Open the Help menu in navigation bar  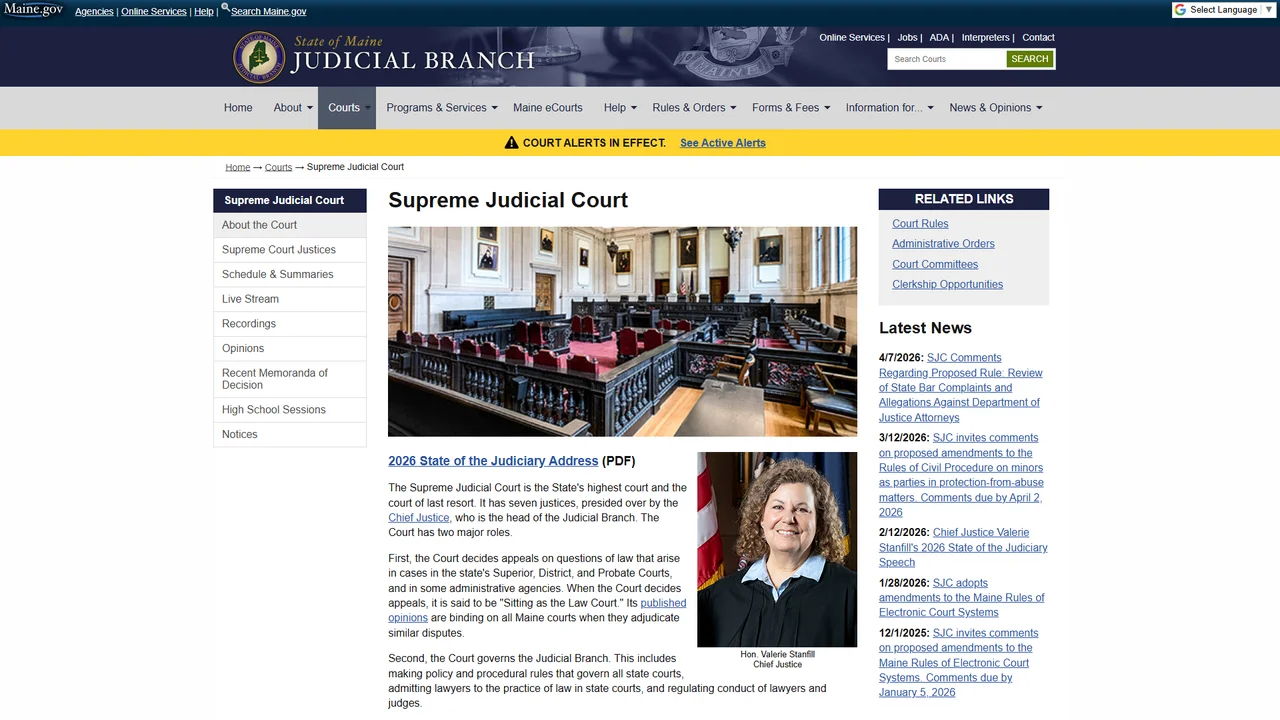620,108
